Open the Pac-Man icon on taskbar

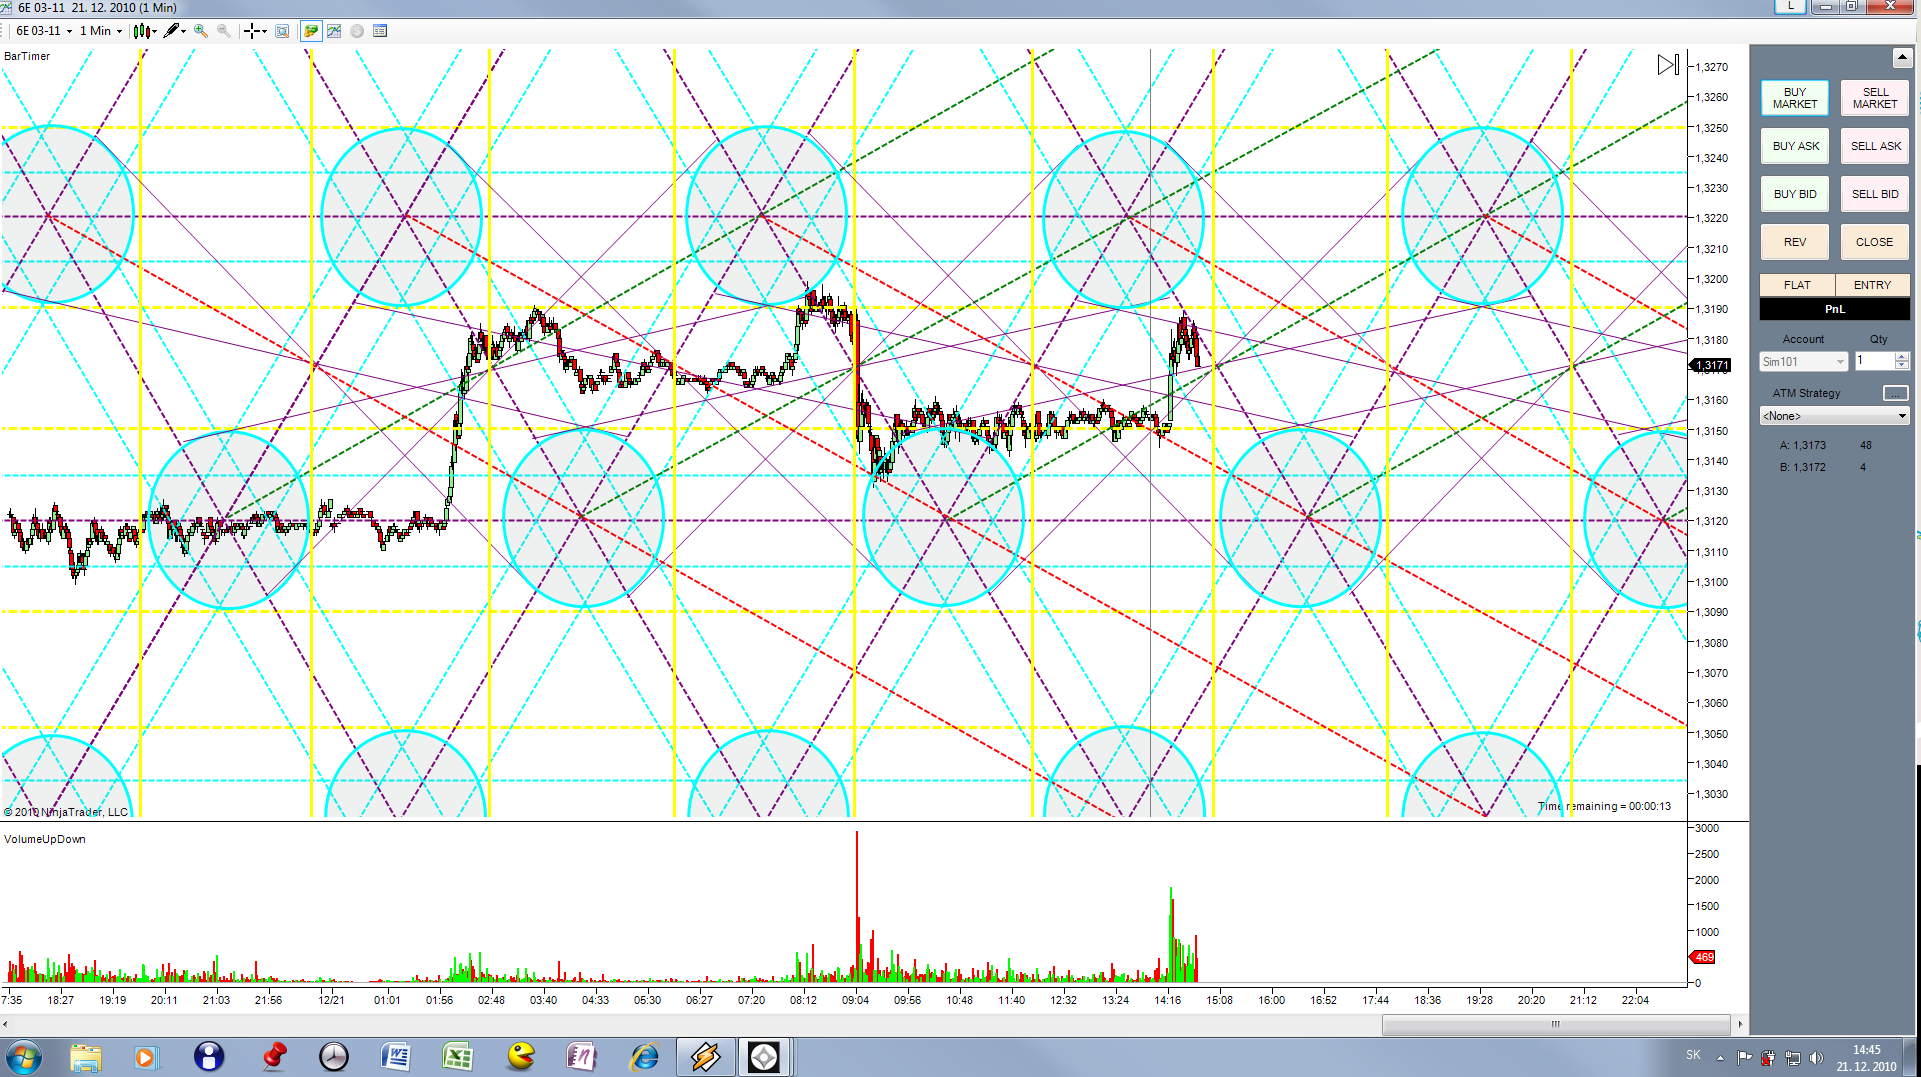(521, 1057)
